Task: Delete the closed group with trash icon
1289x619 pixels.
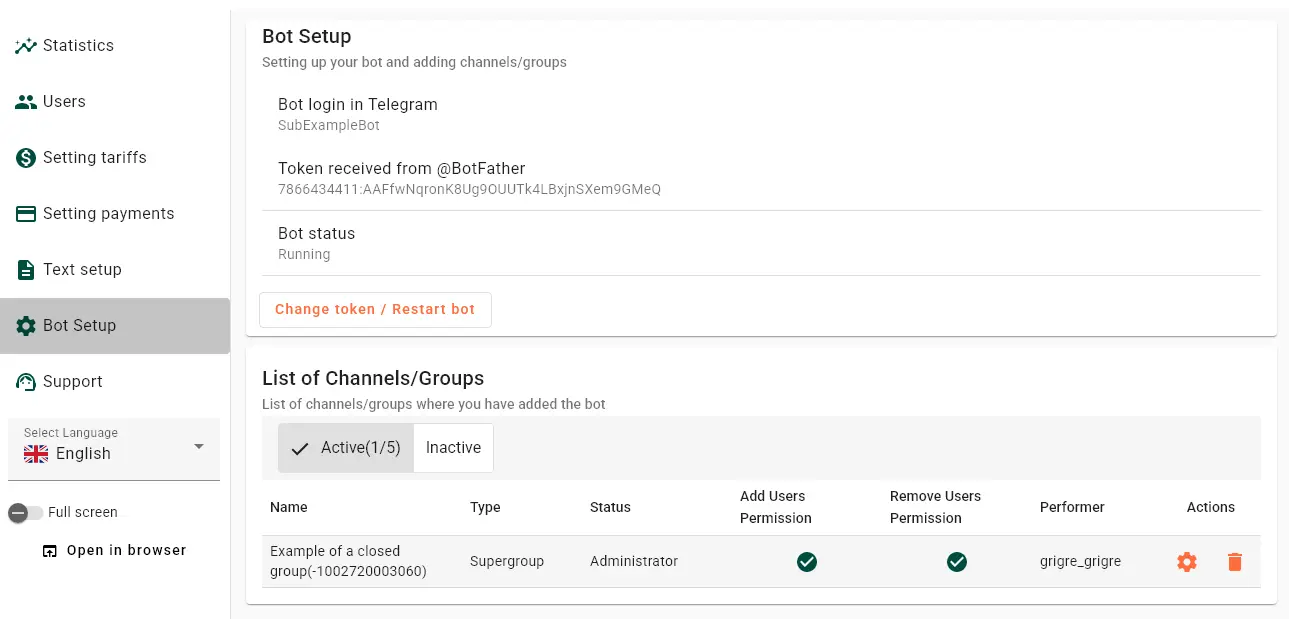Action: tap(1235, 562)
